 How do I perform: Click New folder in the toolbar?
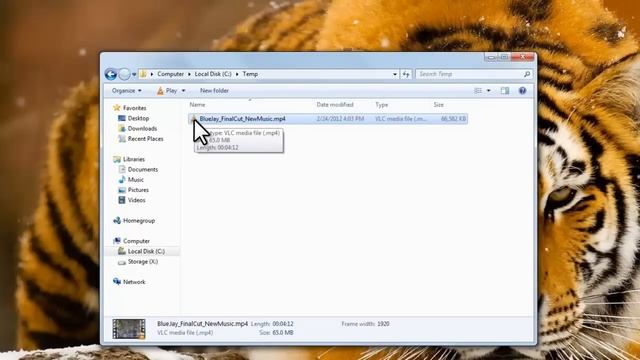point(214,91)
